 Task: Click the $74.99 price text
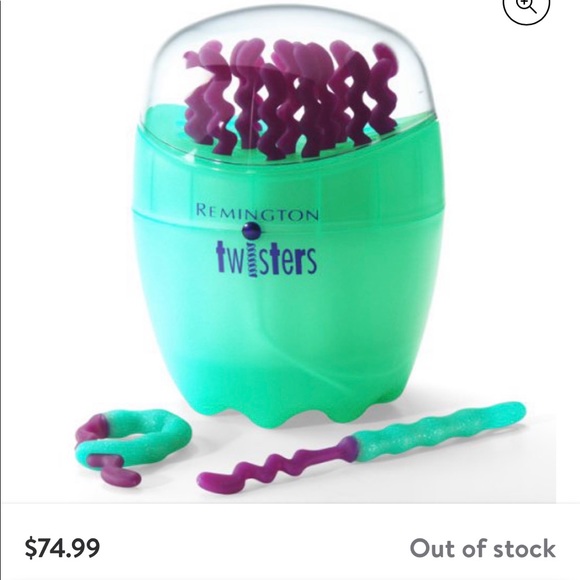pyautogui.click(x=62, y=548)
